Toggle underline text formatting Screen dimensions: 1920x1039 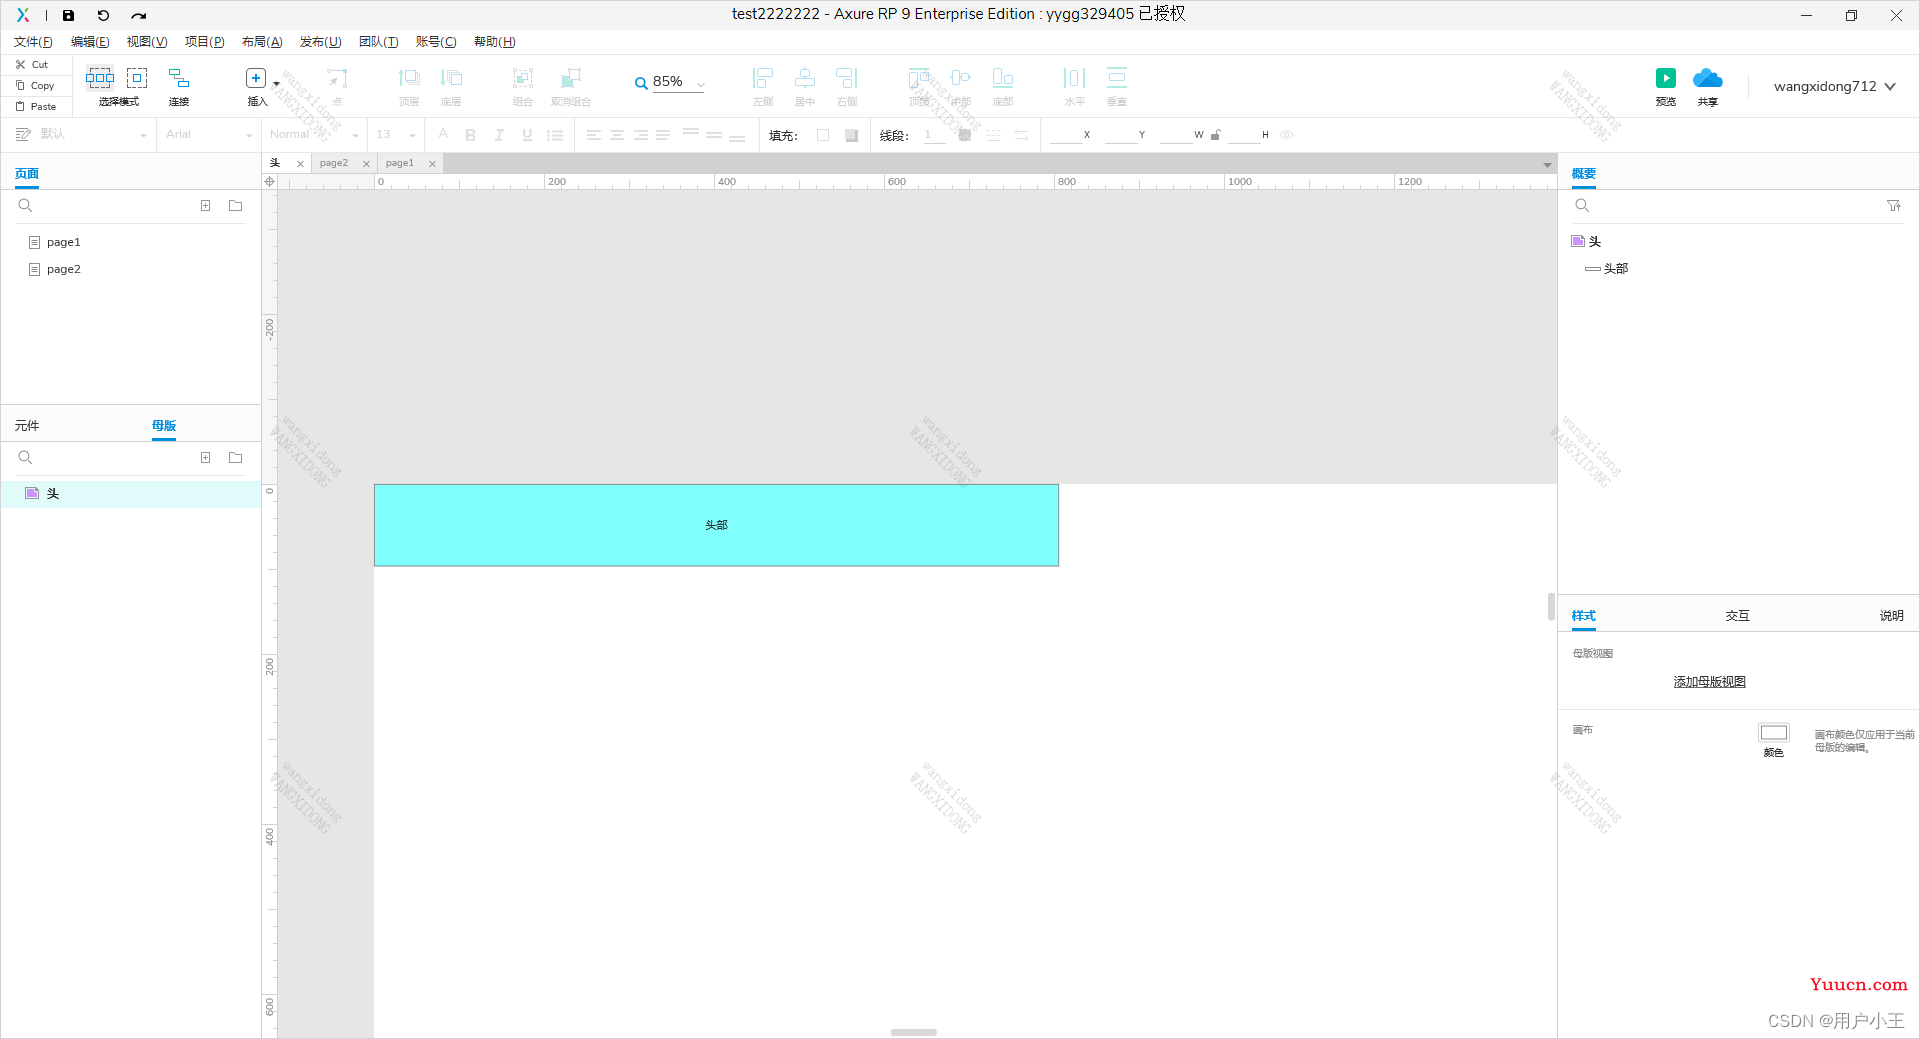[527, 135]
